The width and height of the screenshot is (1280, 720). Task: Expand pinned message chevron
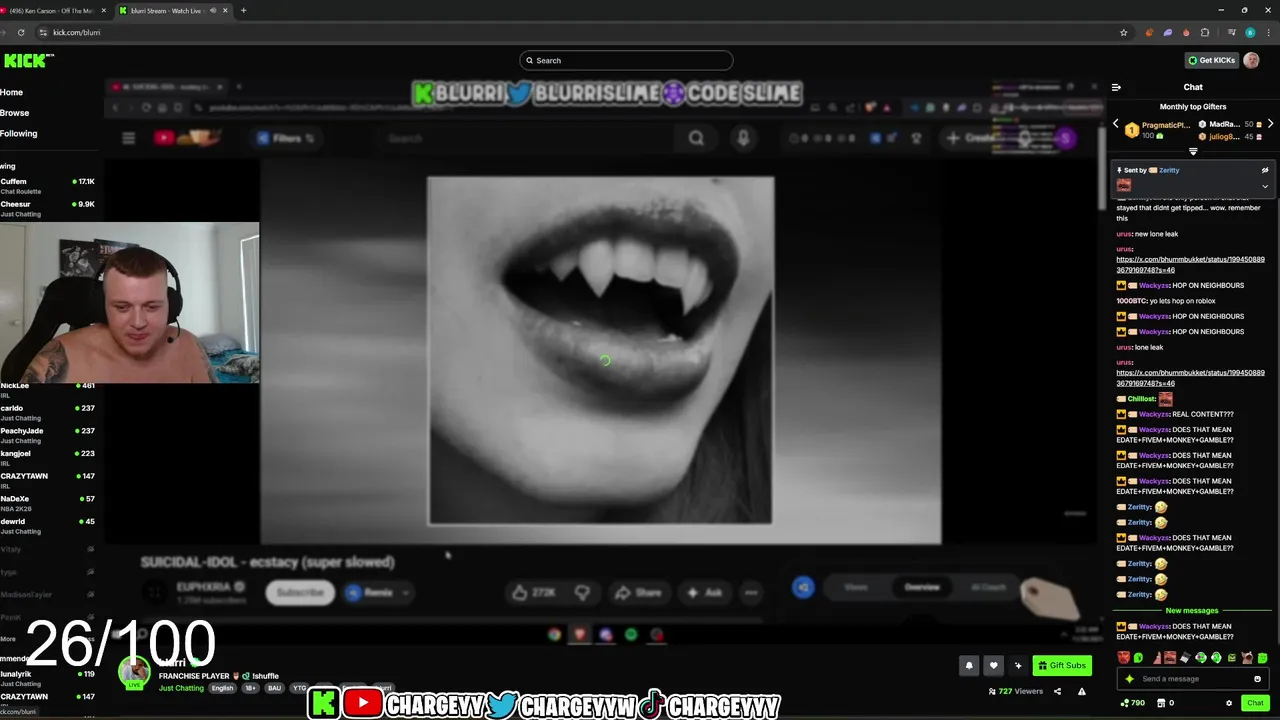1264,186
